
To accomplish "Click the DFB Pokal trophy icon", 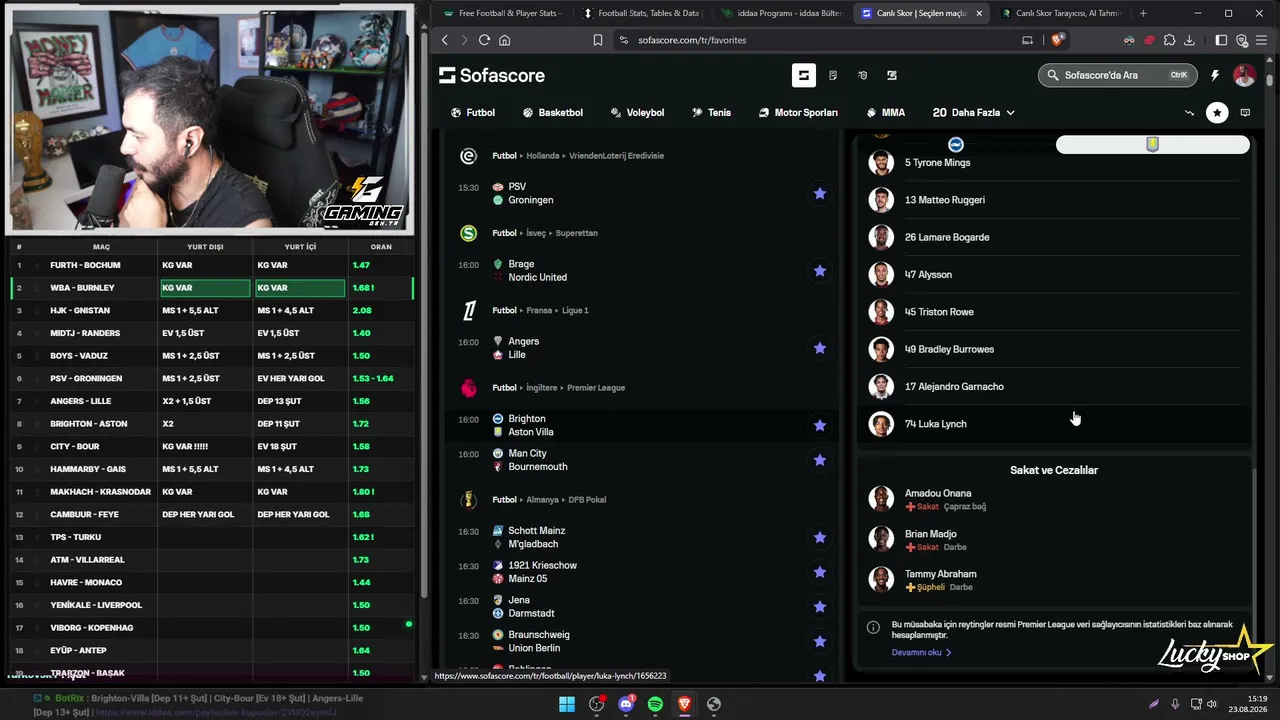I will (x=468, y=500).
